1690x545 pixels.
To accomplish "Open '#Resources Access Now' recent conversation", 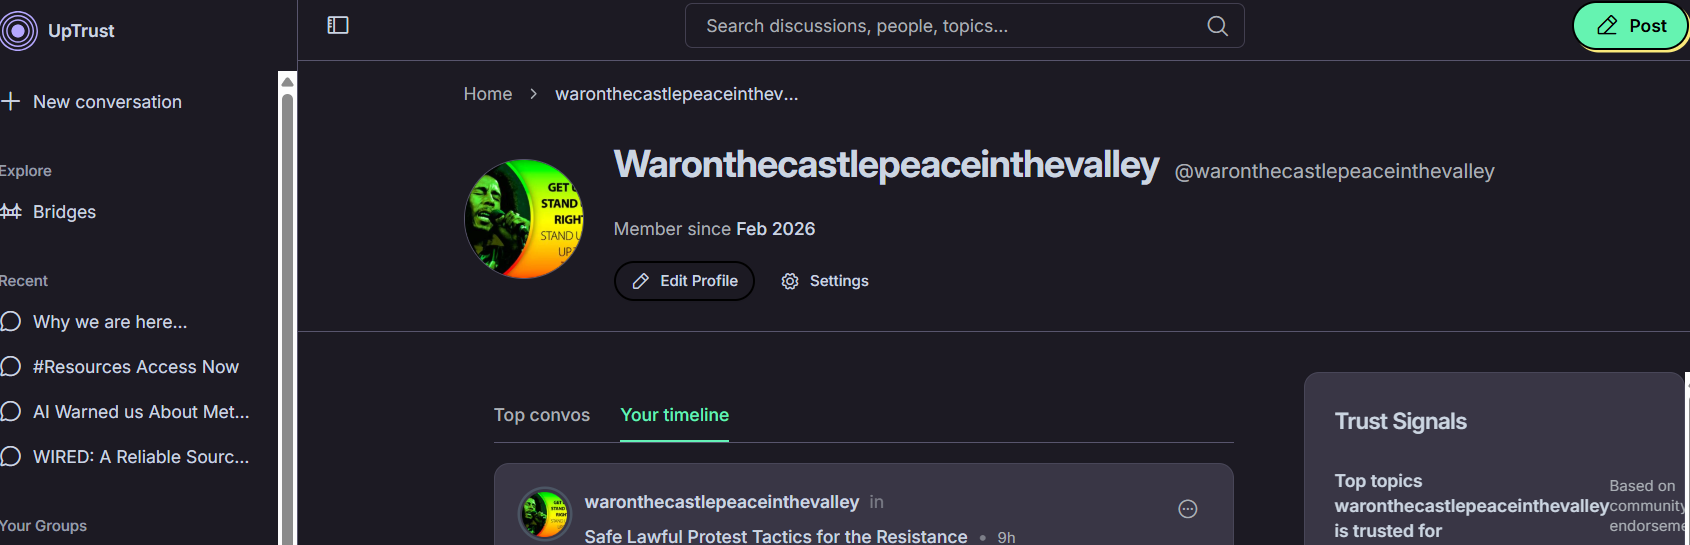I will point(135,367).
